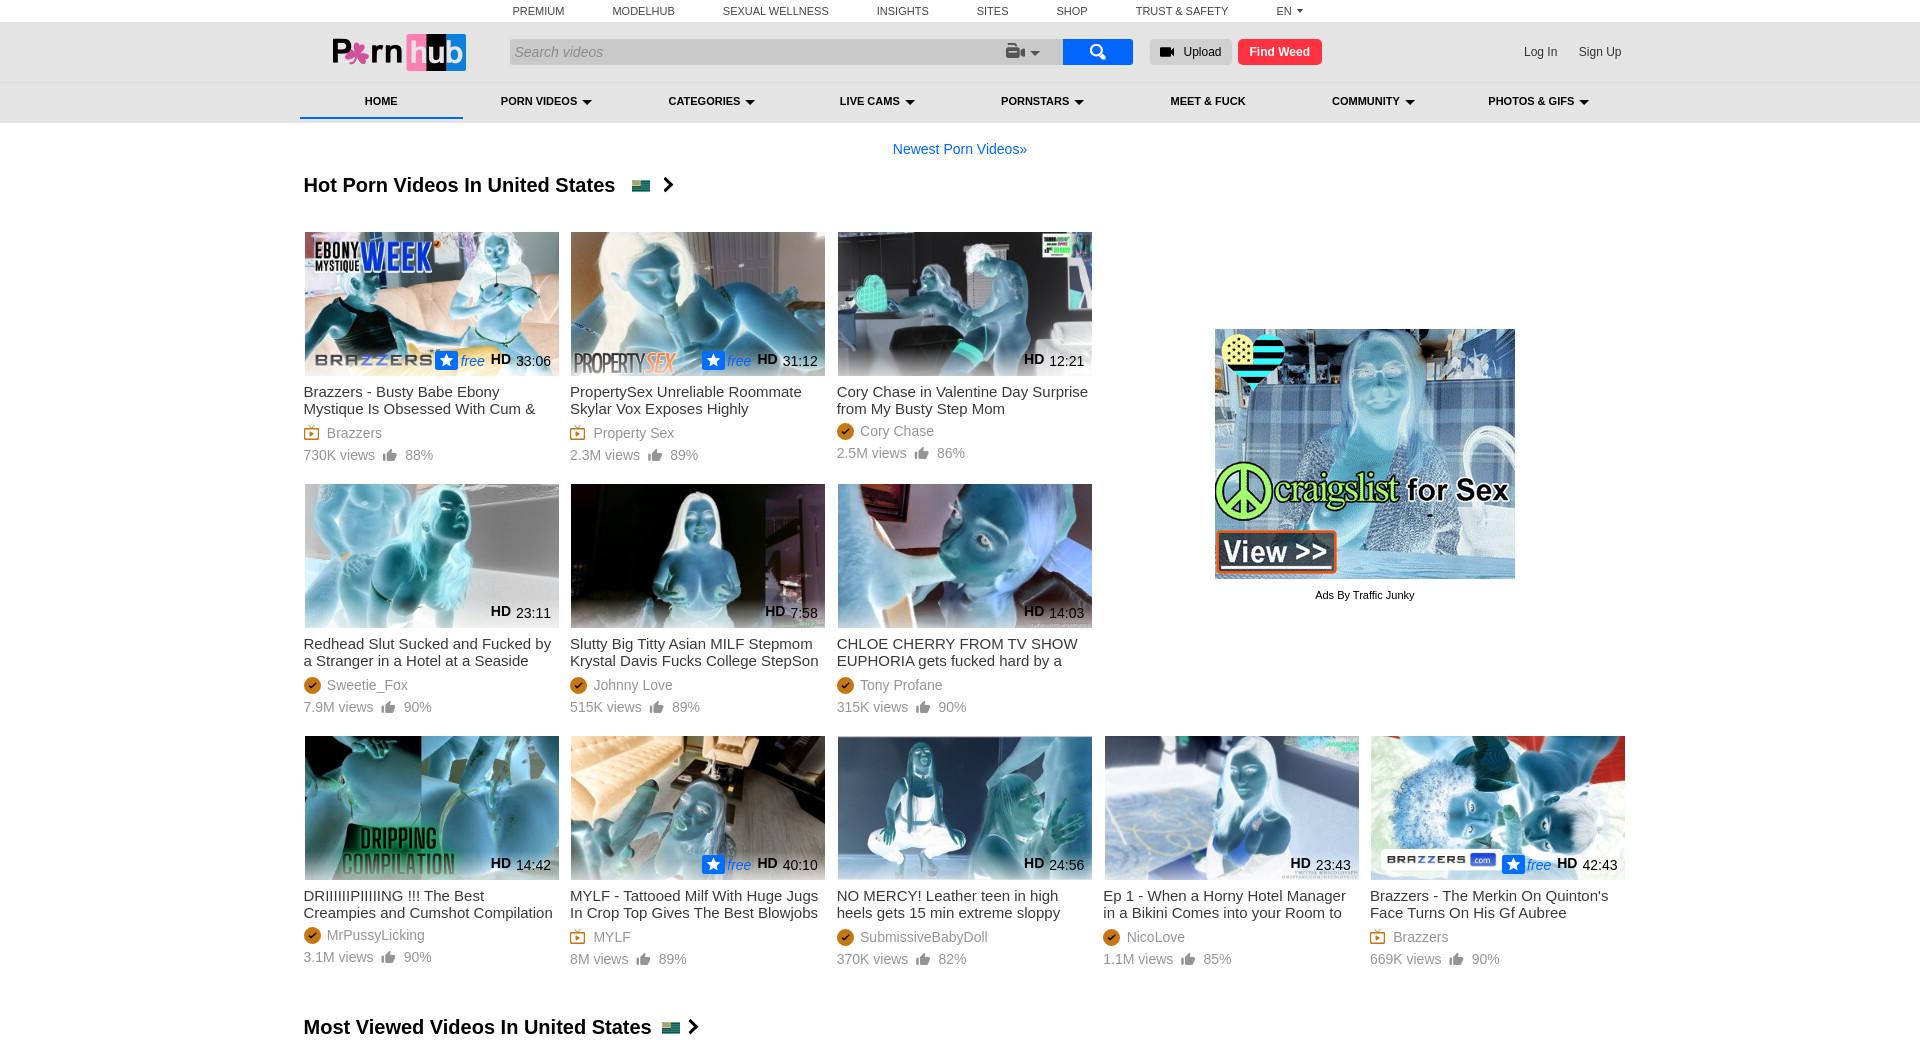
Task: Click channel icon beside Brazzers with 669K views
Action: point(1378,937)
